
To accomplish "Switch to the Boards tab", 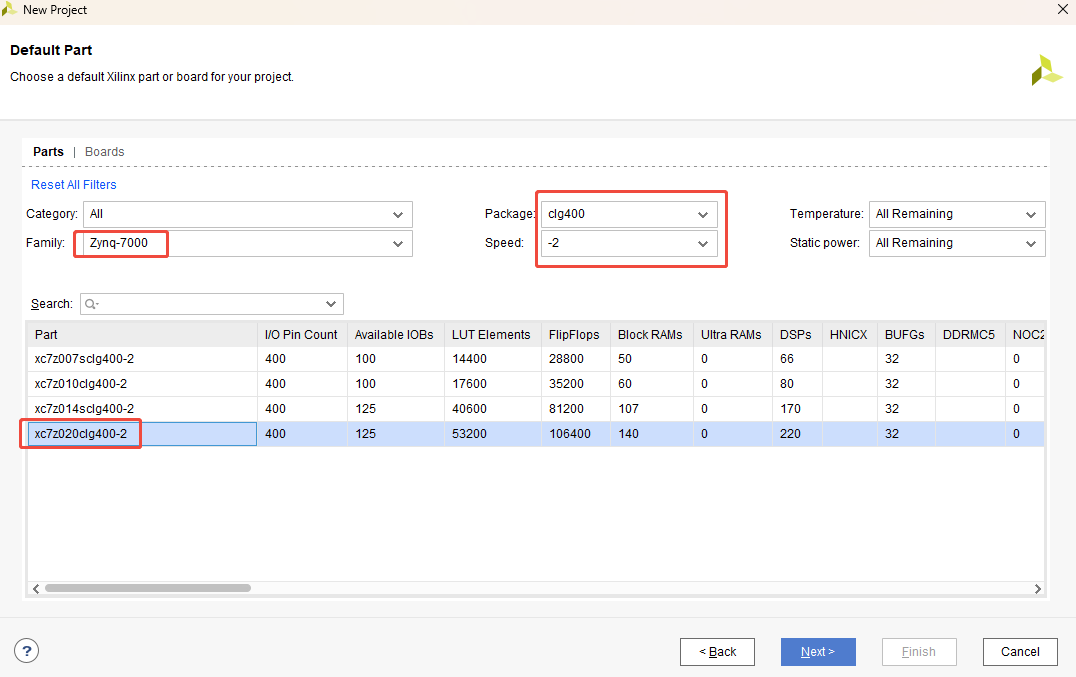I will click(104, 152).
